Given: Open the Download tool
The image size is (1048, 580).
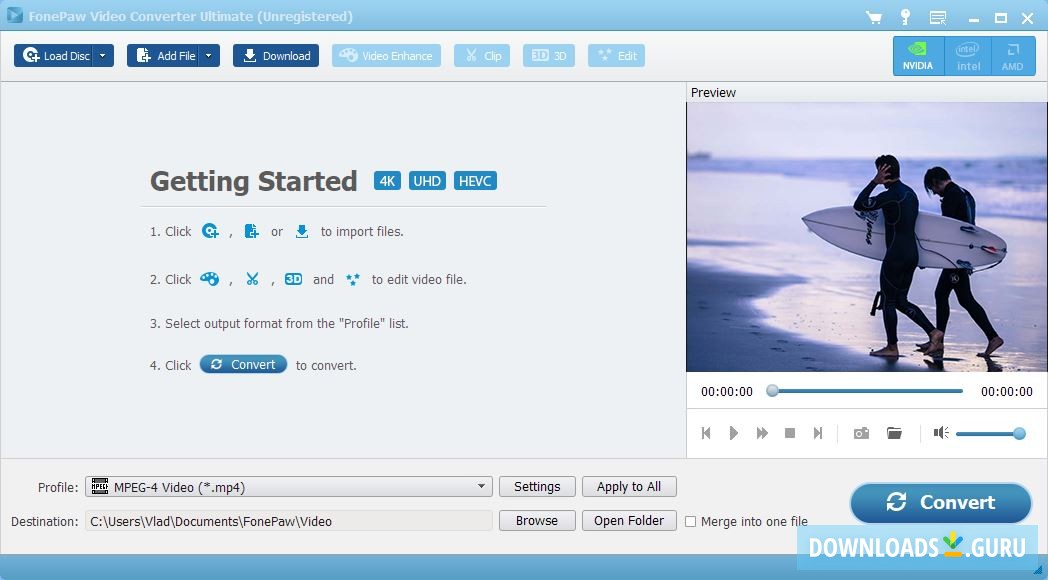Looking at the screenshot, I should tap(276, 55).
